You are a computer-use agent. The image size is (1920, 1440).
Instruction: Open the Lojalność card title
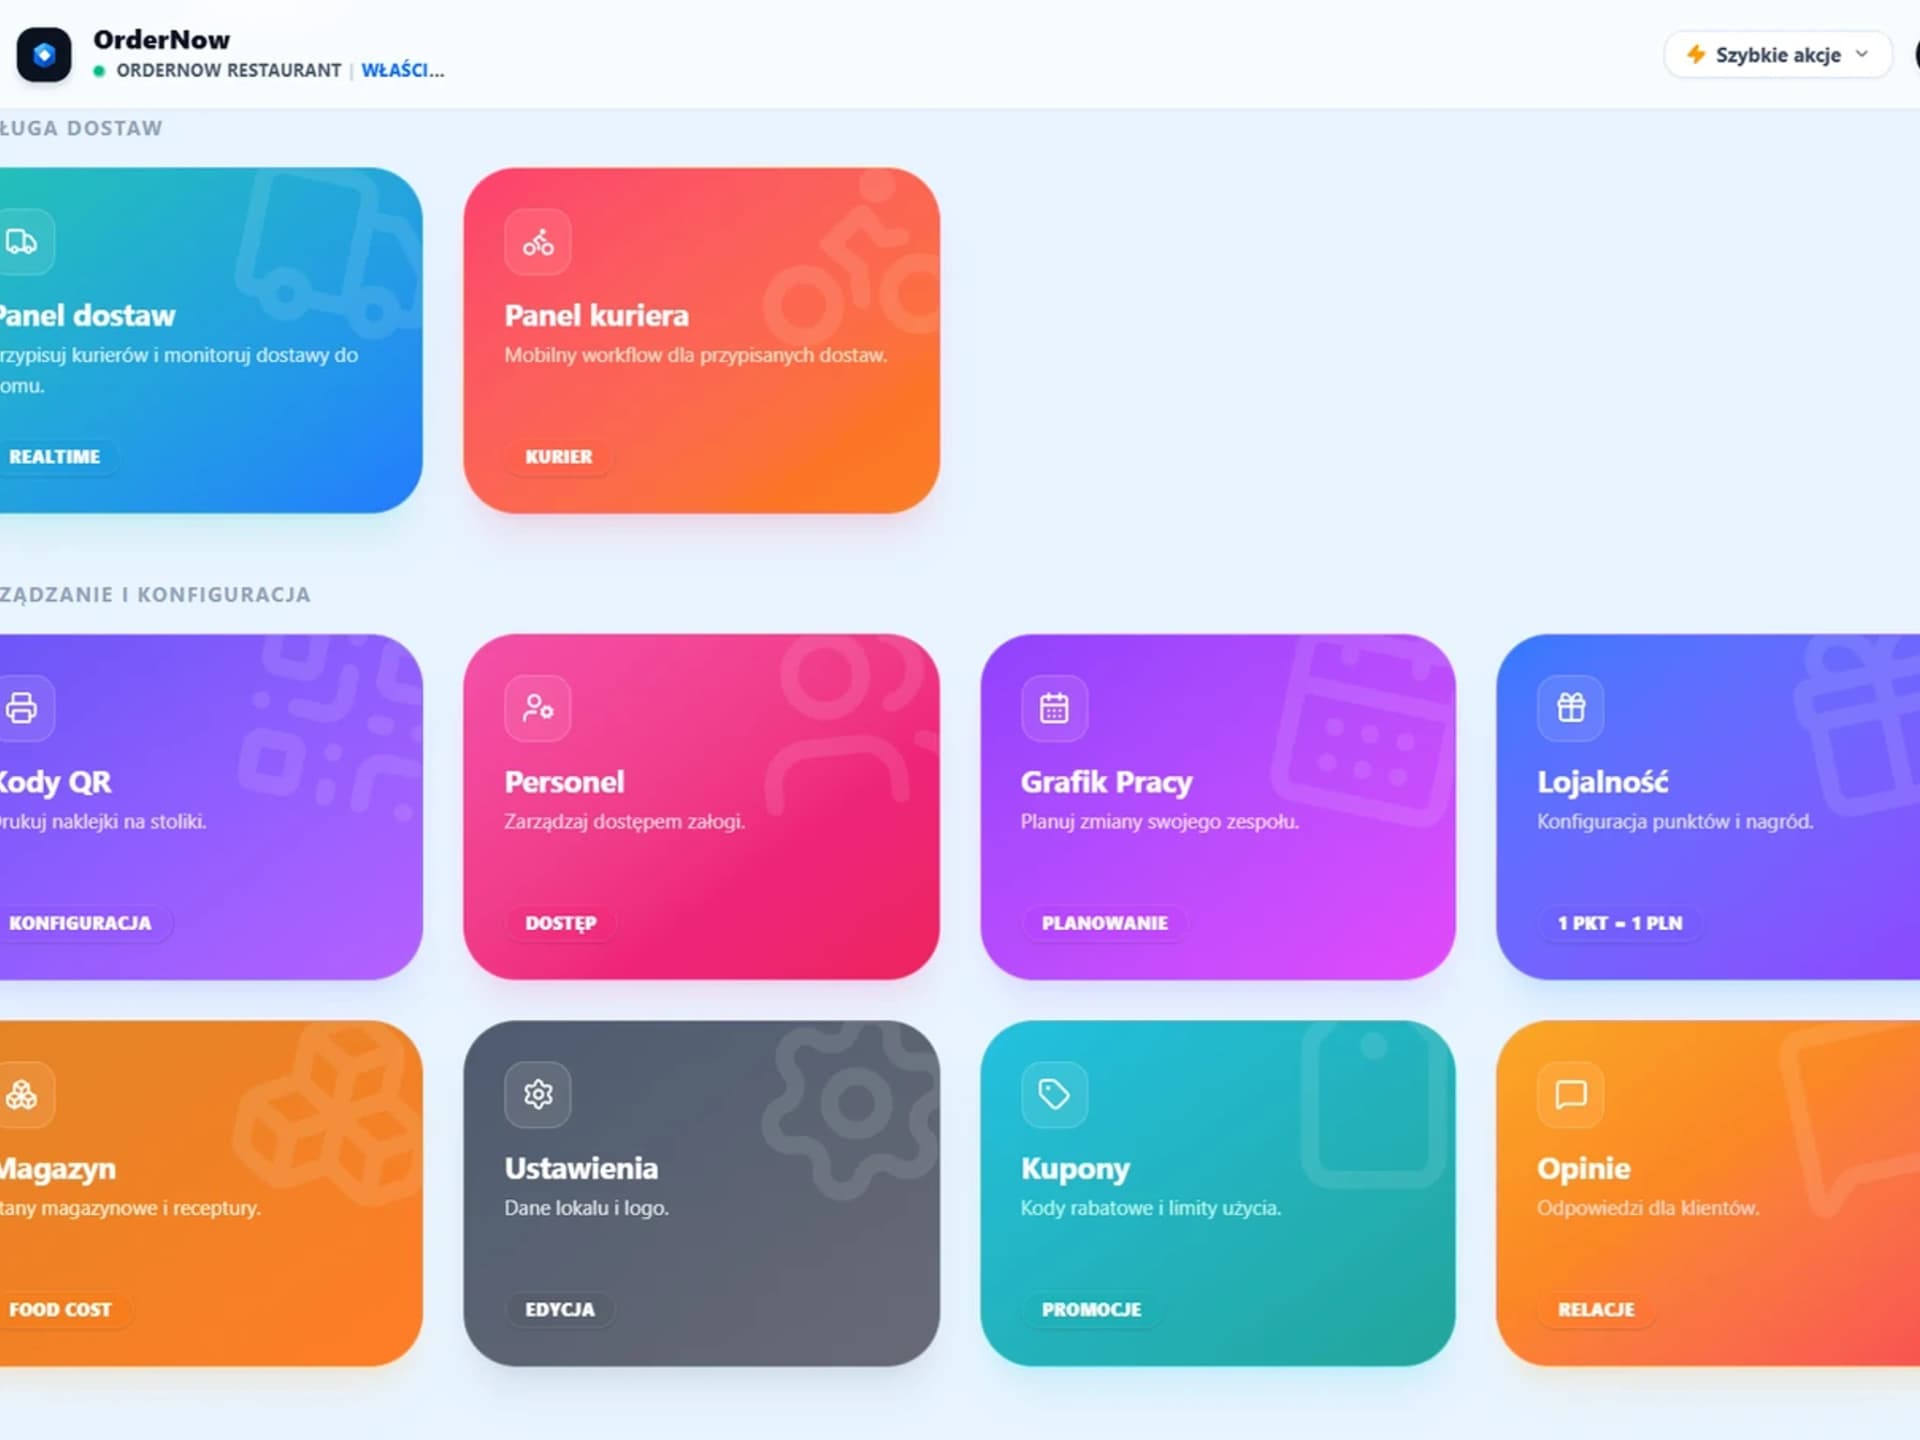click(x=1603, y=782)
